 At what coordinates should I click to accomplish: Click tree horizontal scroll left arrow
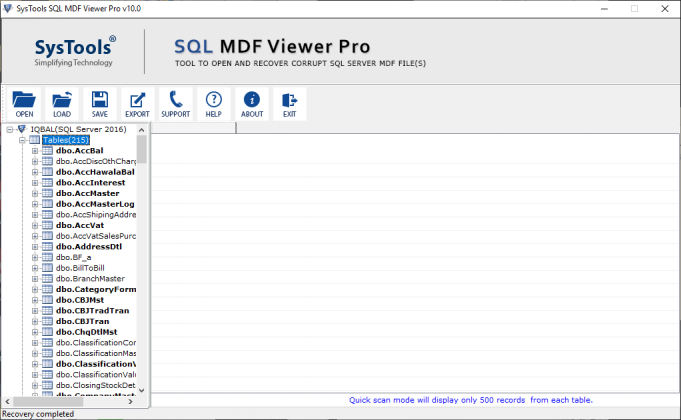[7, 402]
